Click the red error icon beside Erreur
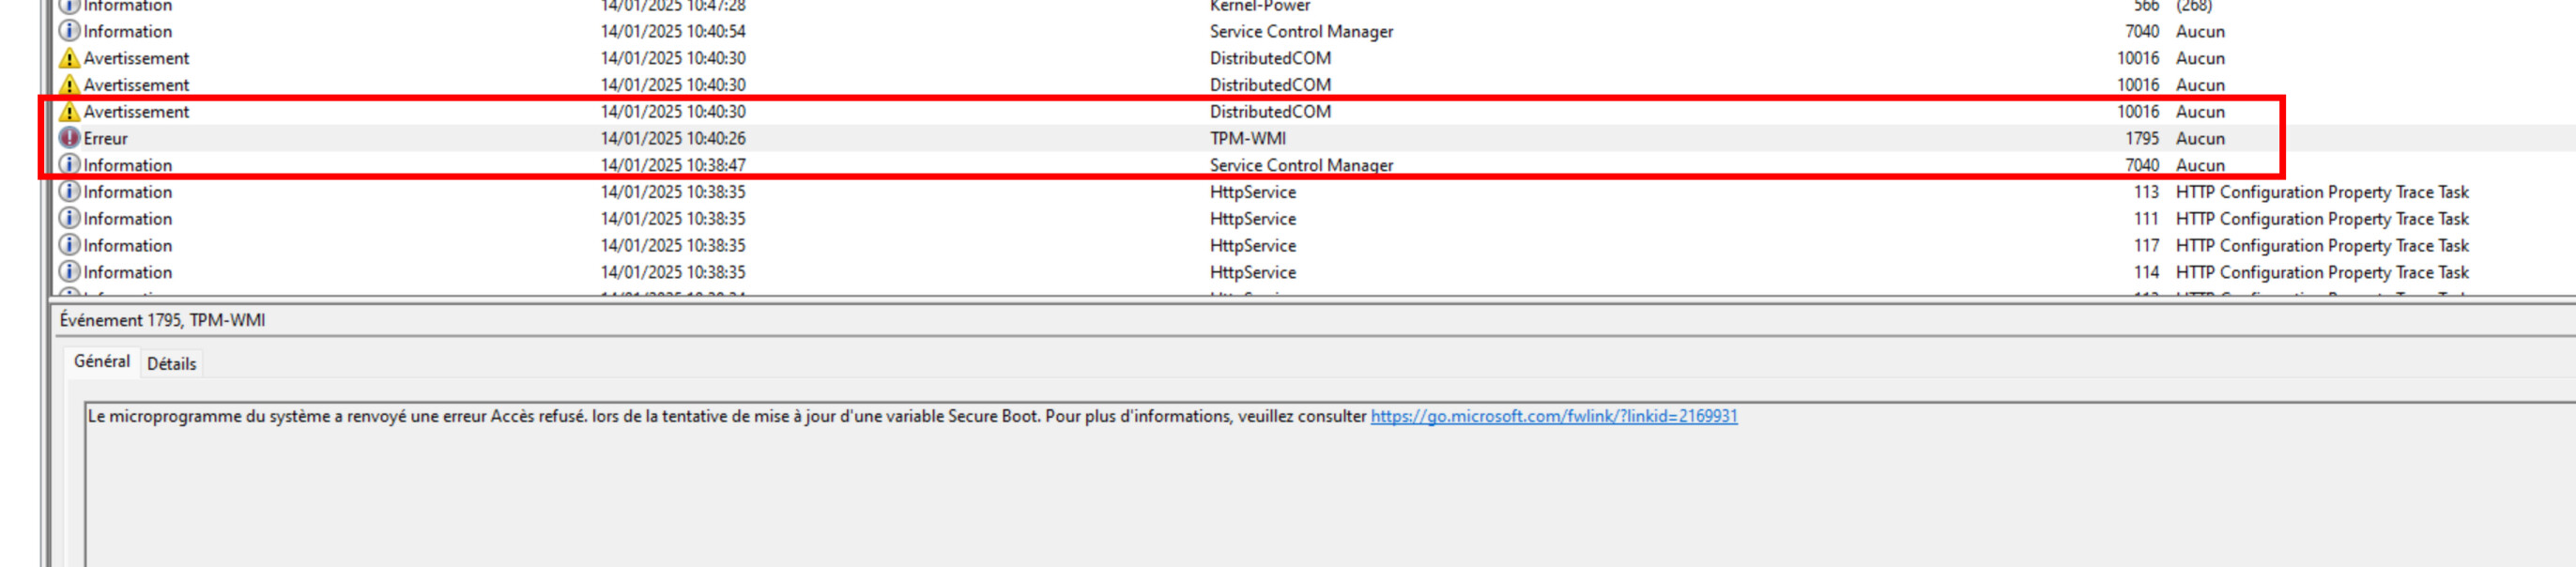Screen dimensions: 2576x567 pos(69,138)
